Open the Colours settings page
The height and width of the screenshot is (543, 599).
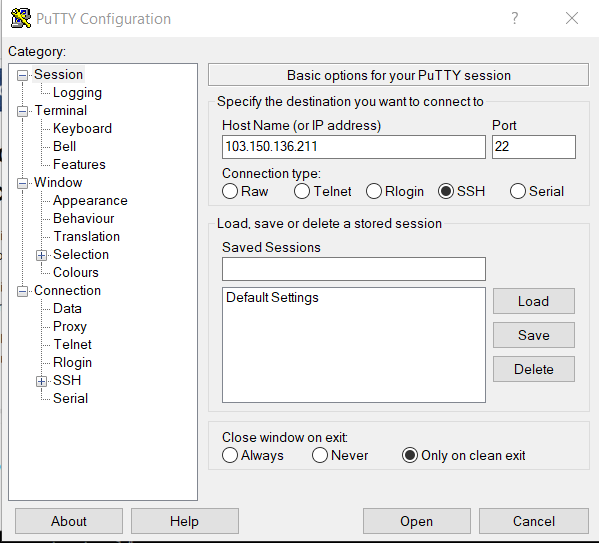(76, 272)
